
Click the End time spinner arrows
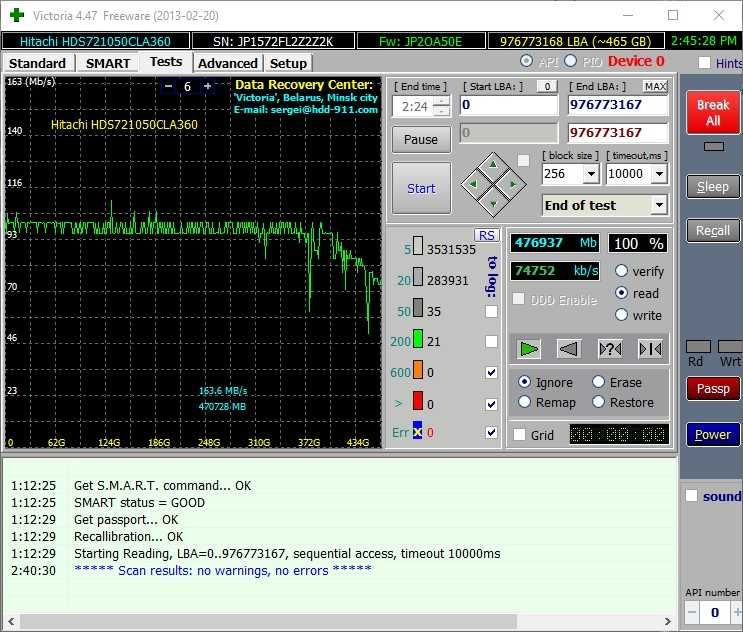click(x=442, y=106)
